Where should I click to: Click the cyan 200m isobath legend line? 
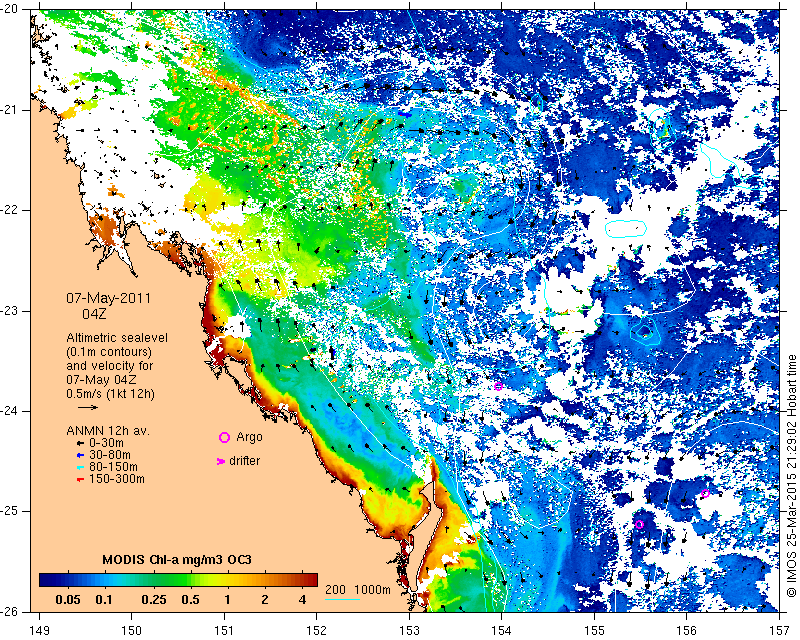pos(342,599)
